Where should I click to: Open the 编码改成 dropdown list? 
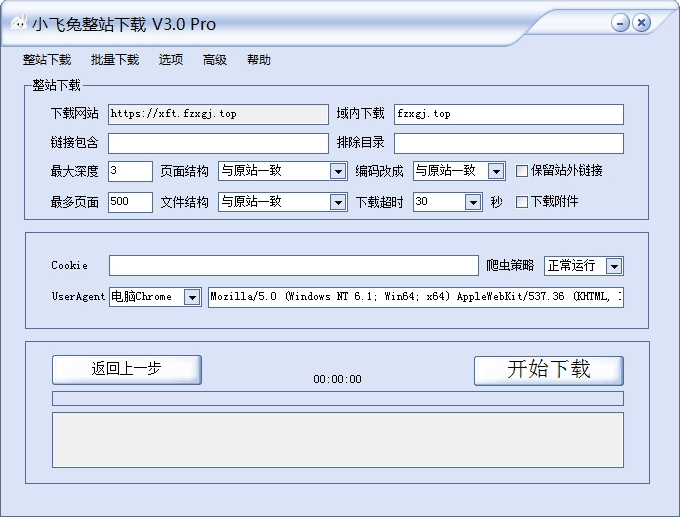496,171
